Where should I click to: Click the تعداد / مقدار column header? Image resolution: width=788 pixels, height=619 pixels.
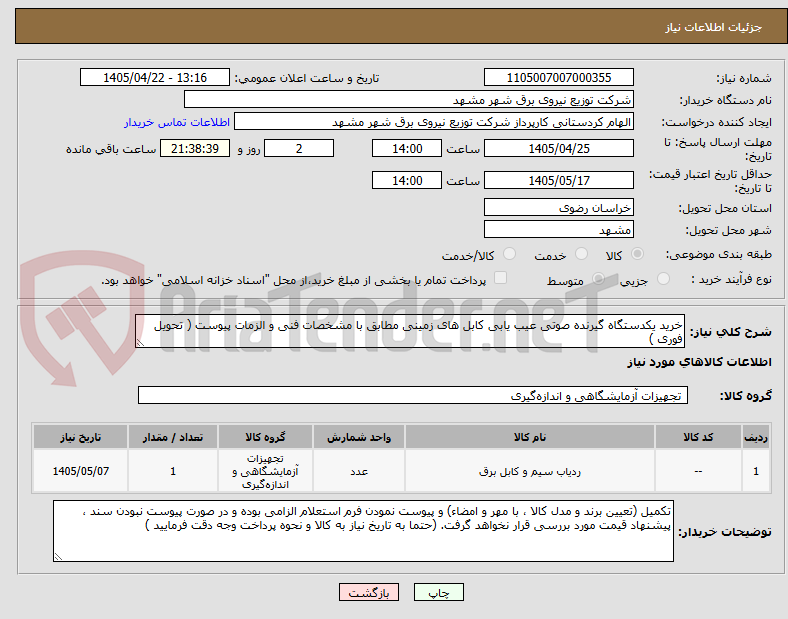pyautogui.click(x=173, y=437)
